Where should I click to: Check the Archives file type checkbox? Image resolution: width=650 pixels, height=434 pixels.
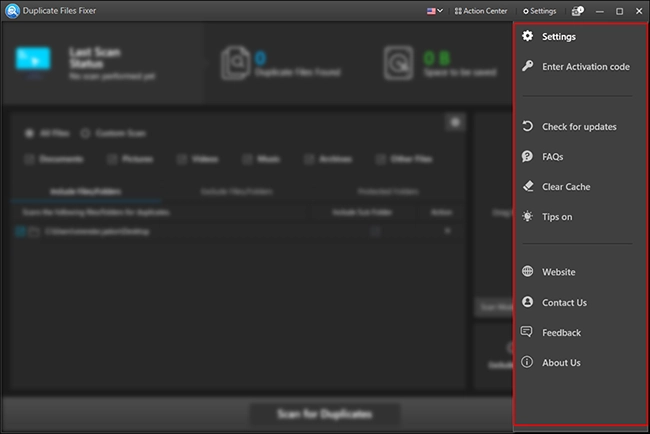coord(309,159)
